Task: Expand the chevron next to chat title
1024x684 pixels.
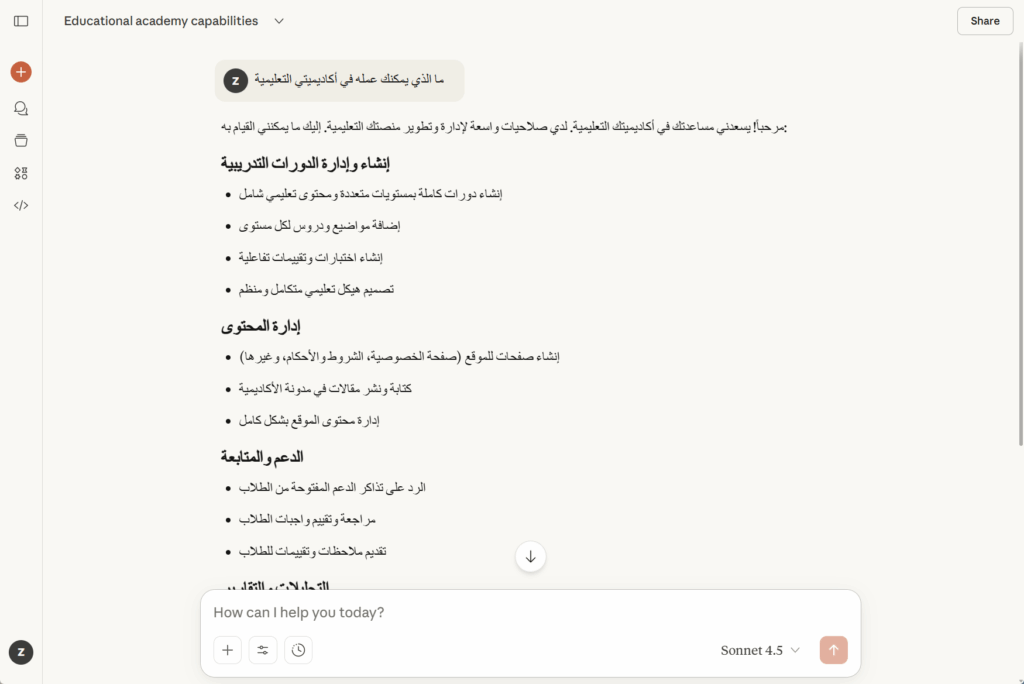Action: click(x=279, y=21)
